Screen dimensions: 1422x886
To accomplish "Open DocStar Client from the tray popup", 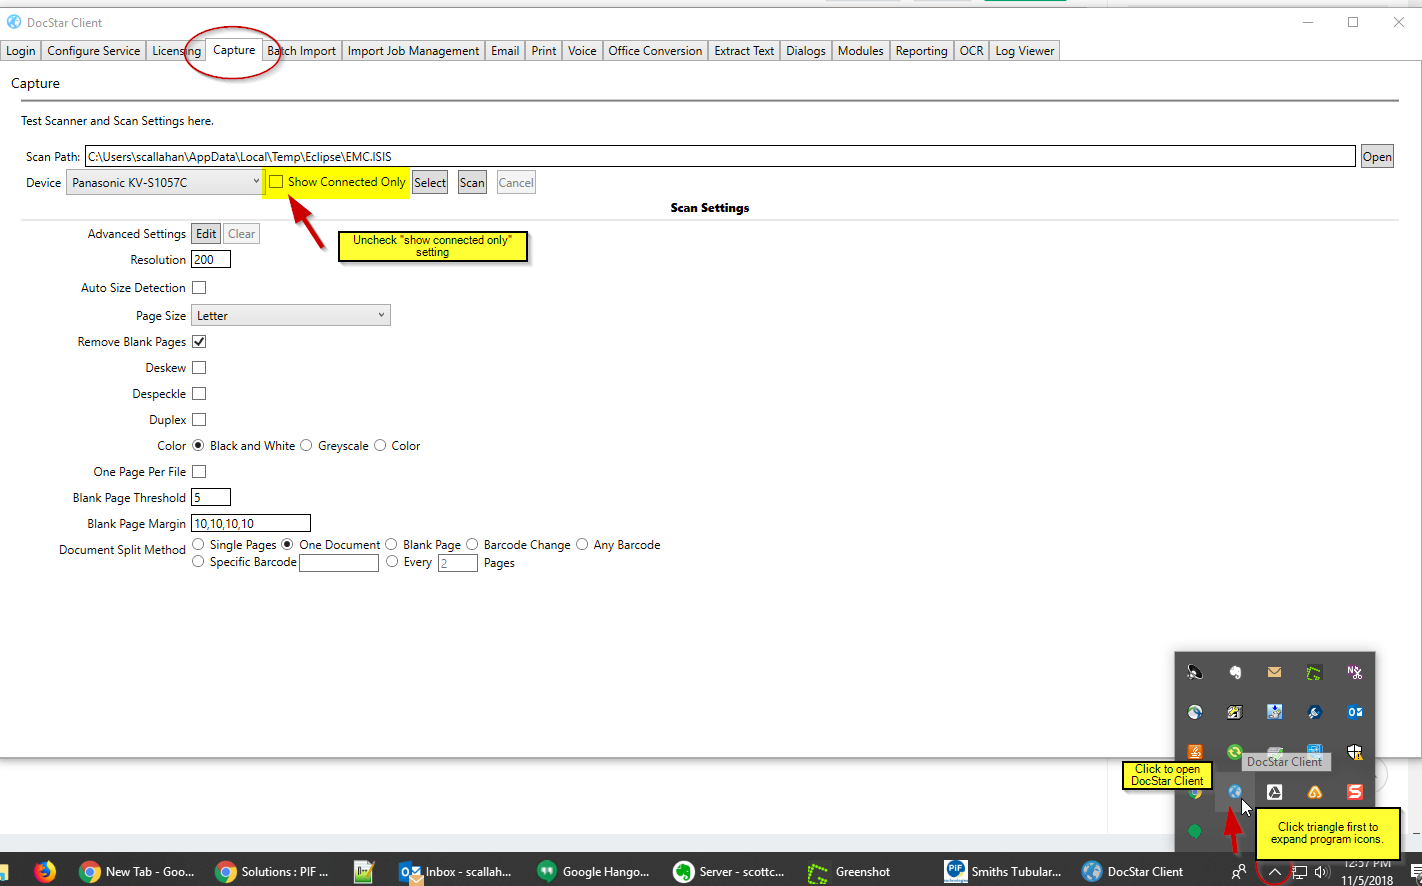I will pos(1235,792).
